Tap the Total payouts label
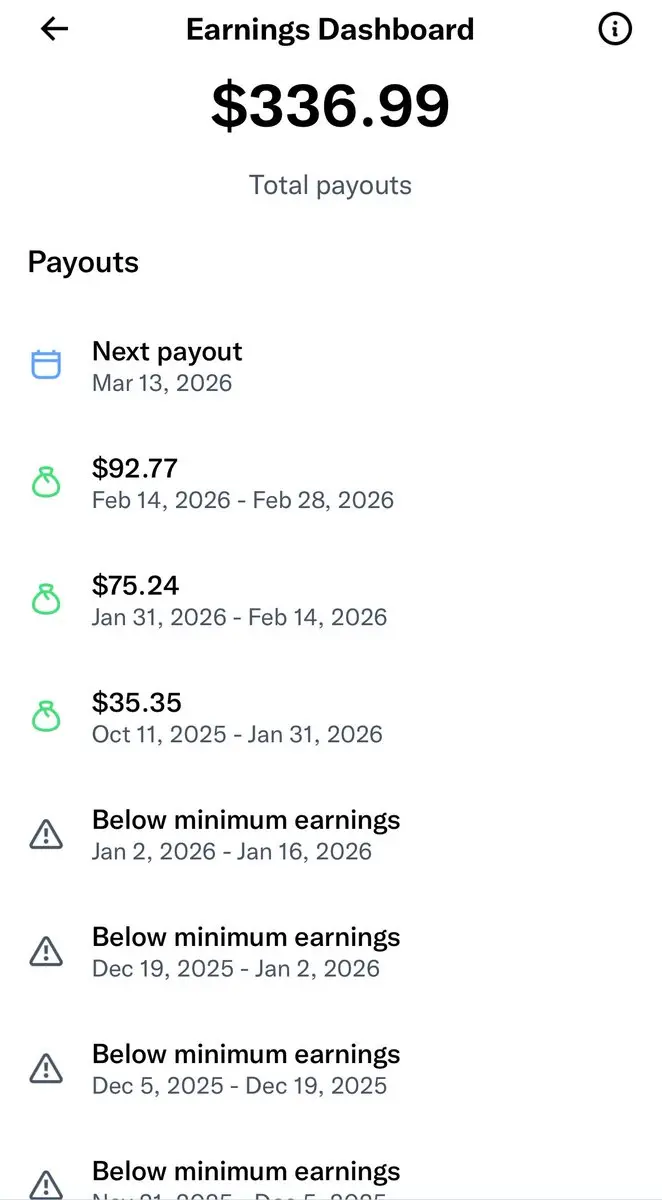 [x=330, y=185]
